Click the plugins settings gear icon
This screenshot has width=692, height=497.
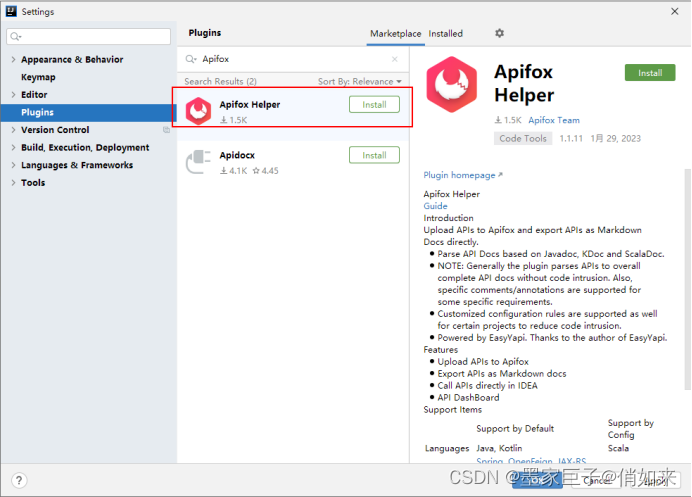(499, 33)
